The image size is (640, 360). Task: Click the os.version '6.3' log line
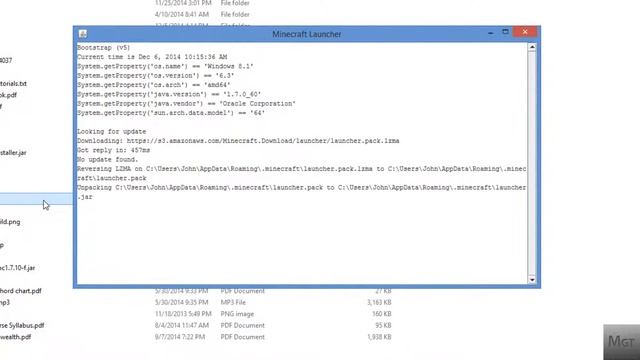click(x=156, y=76)
